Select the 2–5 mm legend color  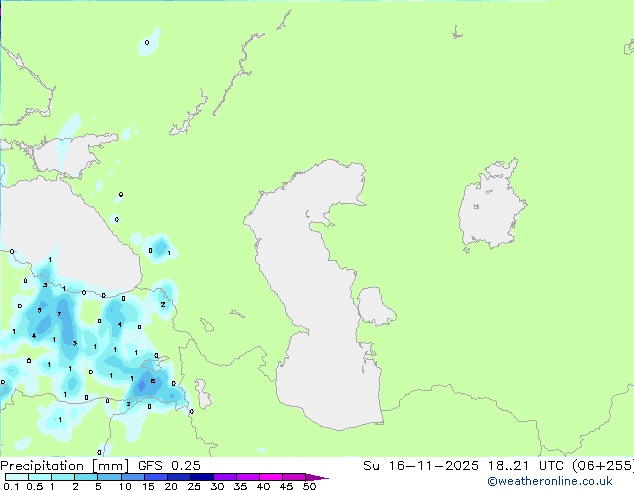click(x=86, y=477)
